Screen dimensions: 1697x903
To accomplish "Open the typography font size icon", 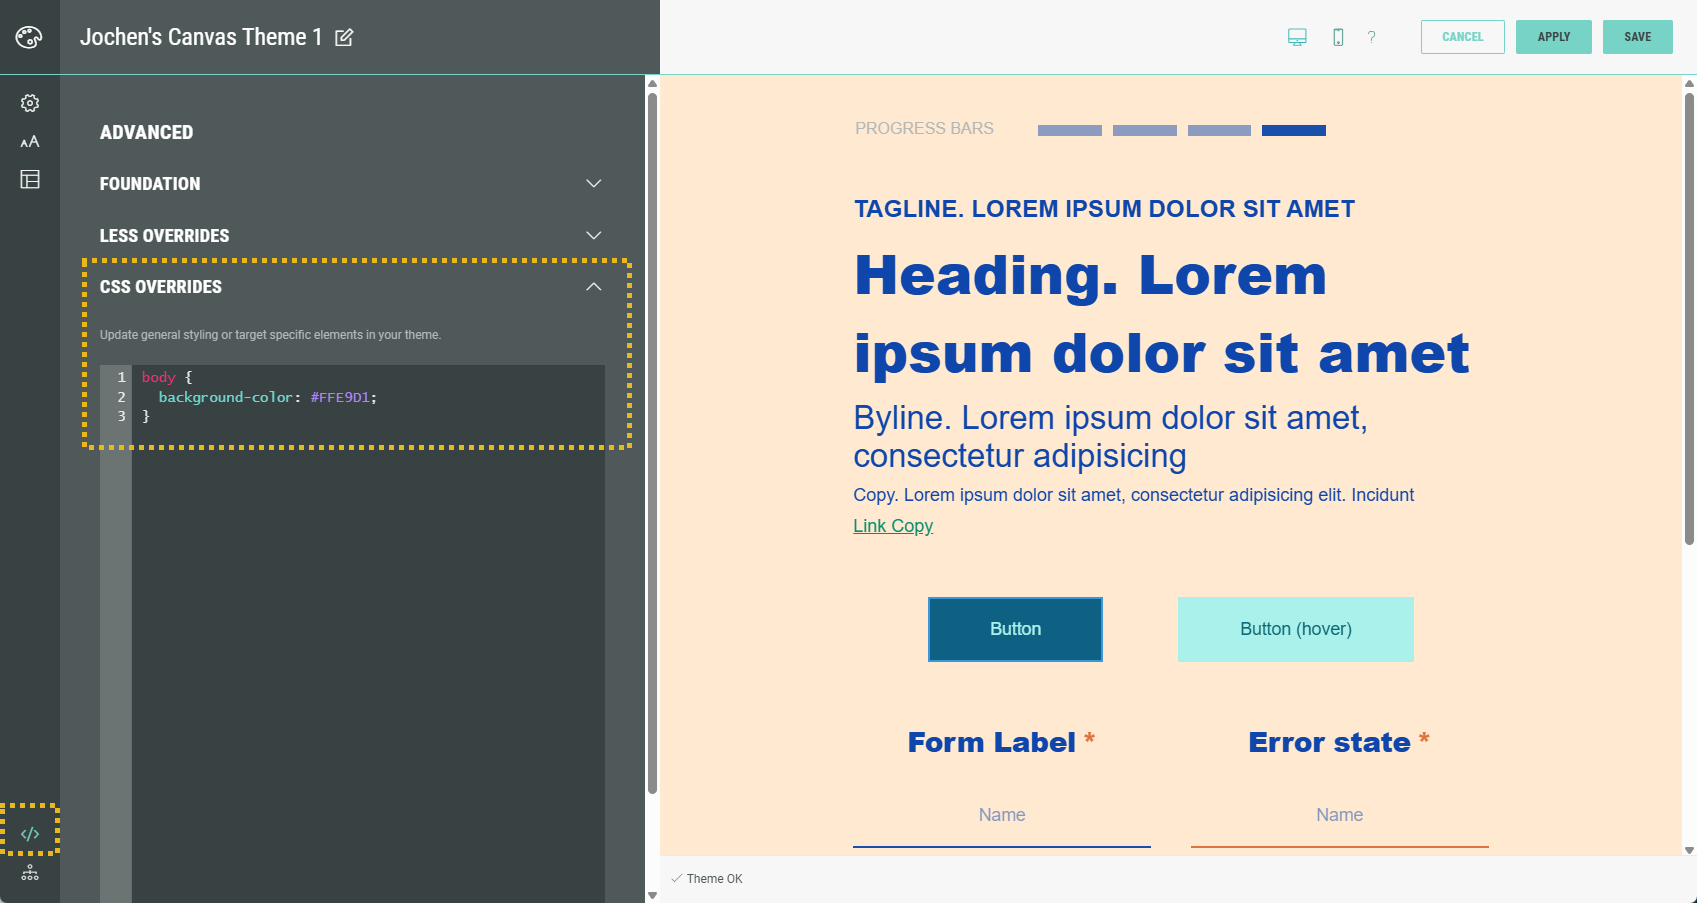I will pos(30,141).
